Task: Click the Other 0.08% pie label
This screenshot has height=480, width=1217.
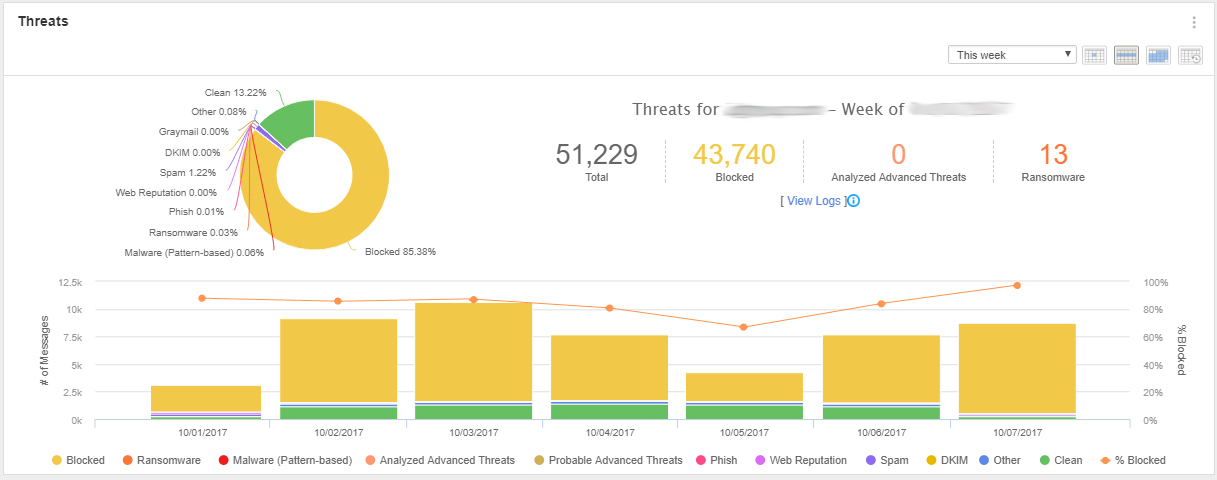Action: click(219, 111)
